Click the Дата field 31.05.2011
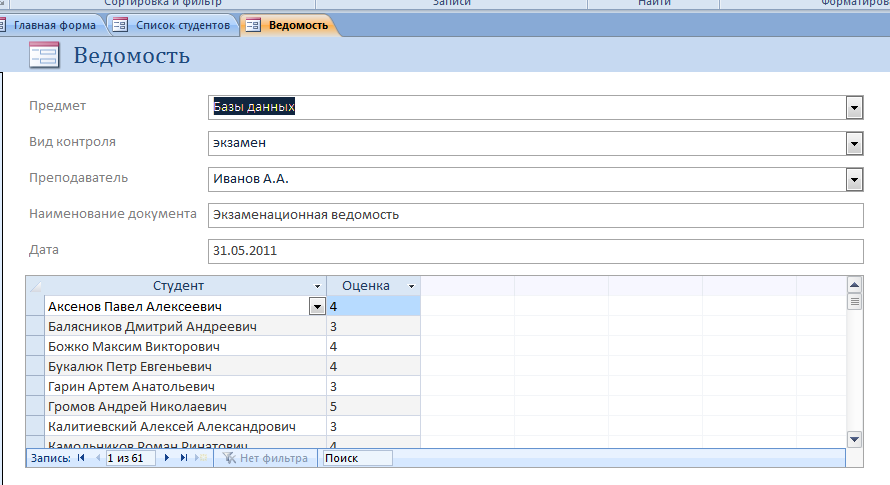The width and height of the screenshot is (890, 485). (x=536, y=251)
